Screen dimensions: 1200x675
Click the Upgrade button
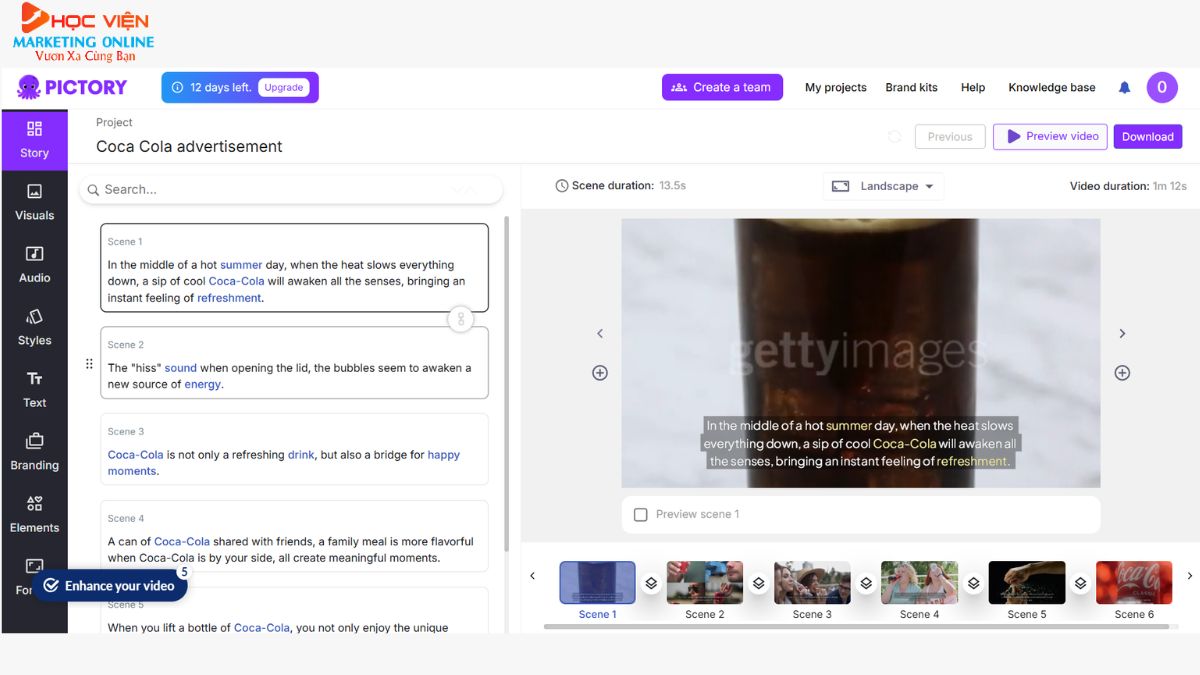coord(284,87)
